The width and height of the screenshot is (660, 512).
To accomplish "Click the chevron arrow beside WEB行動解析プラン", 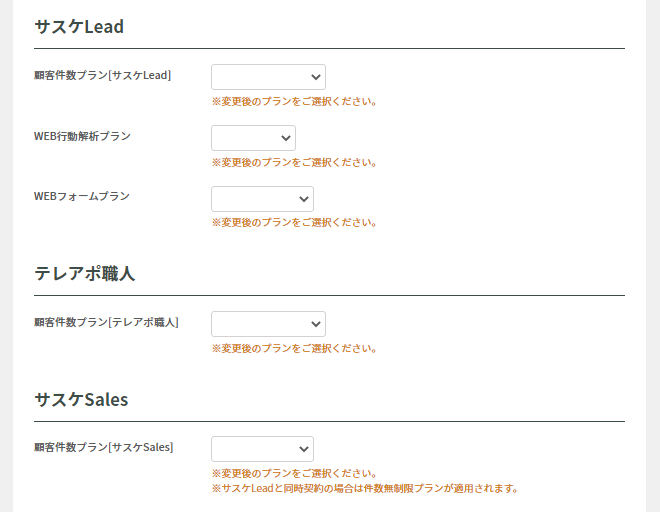I will pos(286,138).
